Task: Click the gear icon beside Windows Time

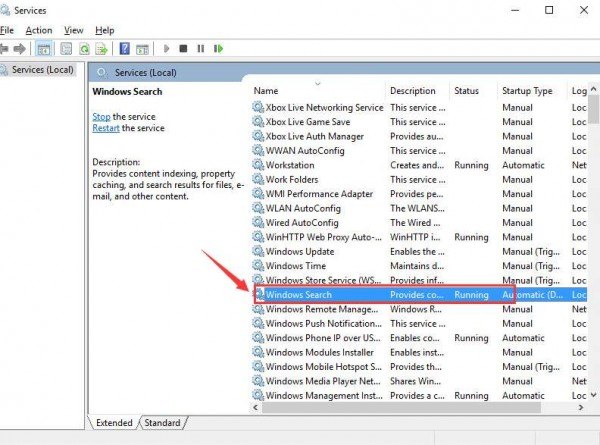Action: pos(258,265)
